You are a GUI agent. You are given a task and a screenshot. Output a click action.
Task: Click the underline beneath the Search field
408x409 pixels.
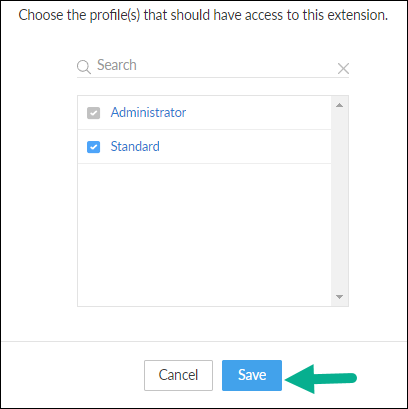213,77
